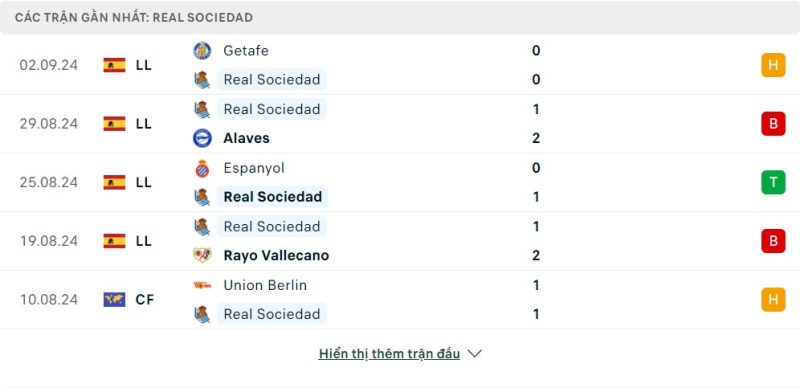Open the Alaves team name link

(x=246, y=138)
